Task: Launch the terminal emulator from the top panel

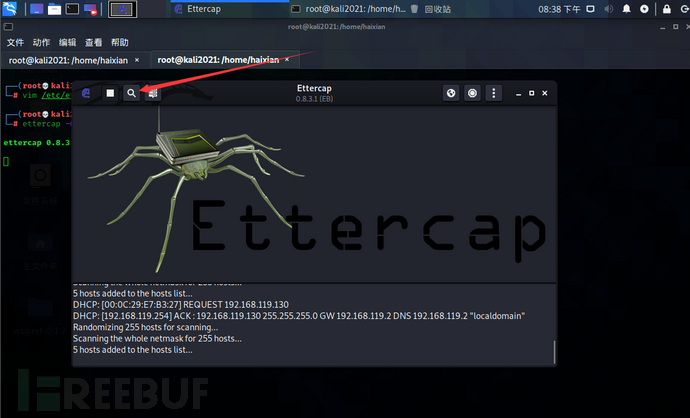Action: (x=72, y=9)
